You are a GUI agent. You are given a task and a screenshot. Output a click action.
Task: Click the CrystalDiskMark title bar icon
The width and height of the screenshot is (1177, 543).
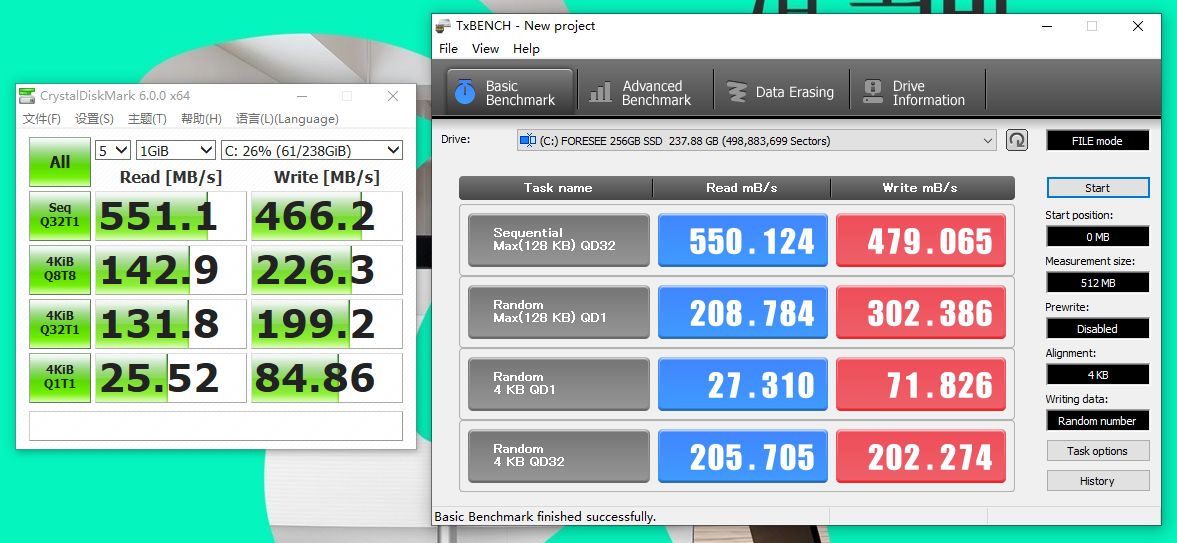click(x=27, y=96)
